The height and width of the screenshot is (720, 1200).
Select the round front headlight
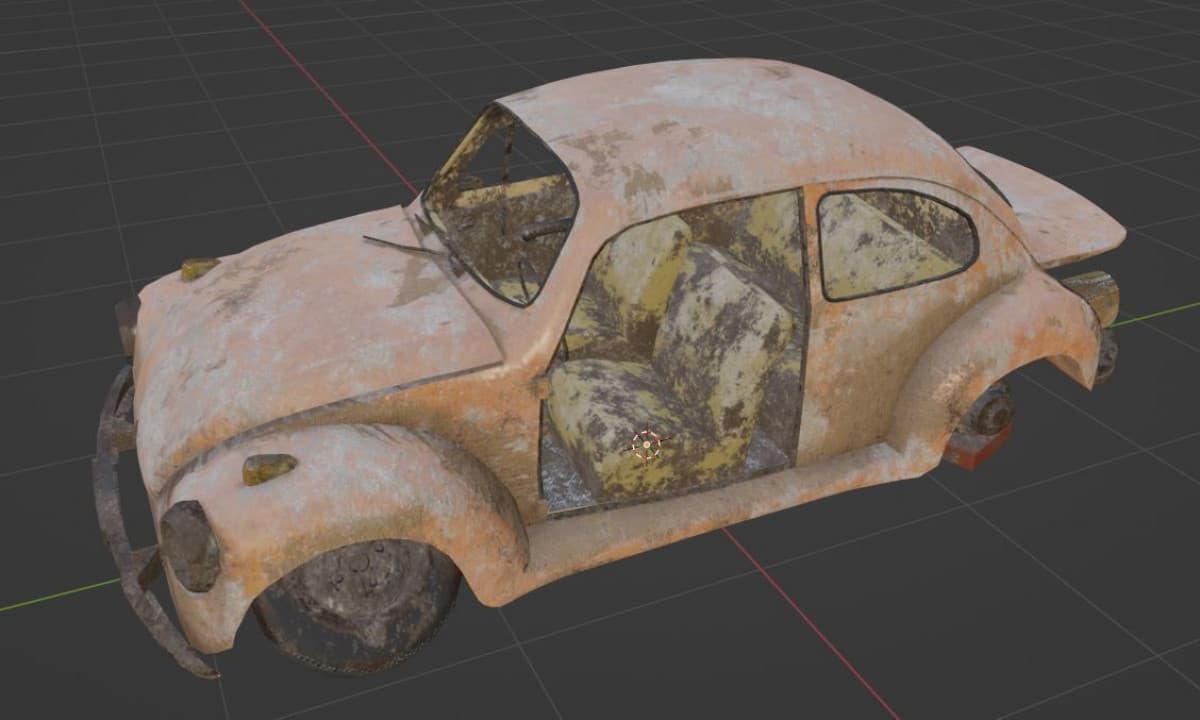tap(190, 545)
